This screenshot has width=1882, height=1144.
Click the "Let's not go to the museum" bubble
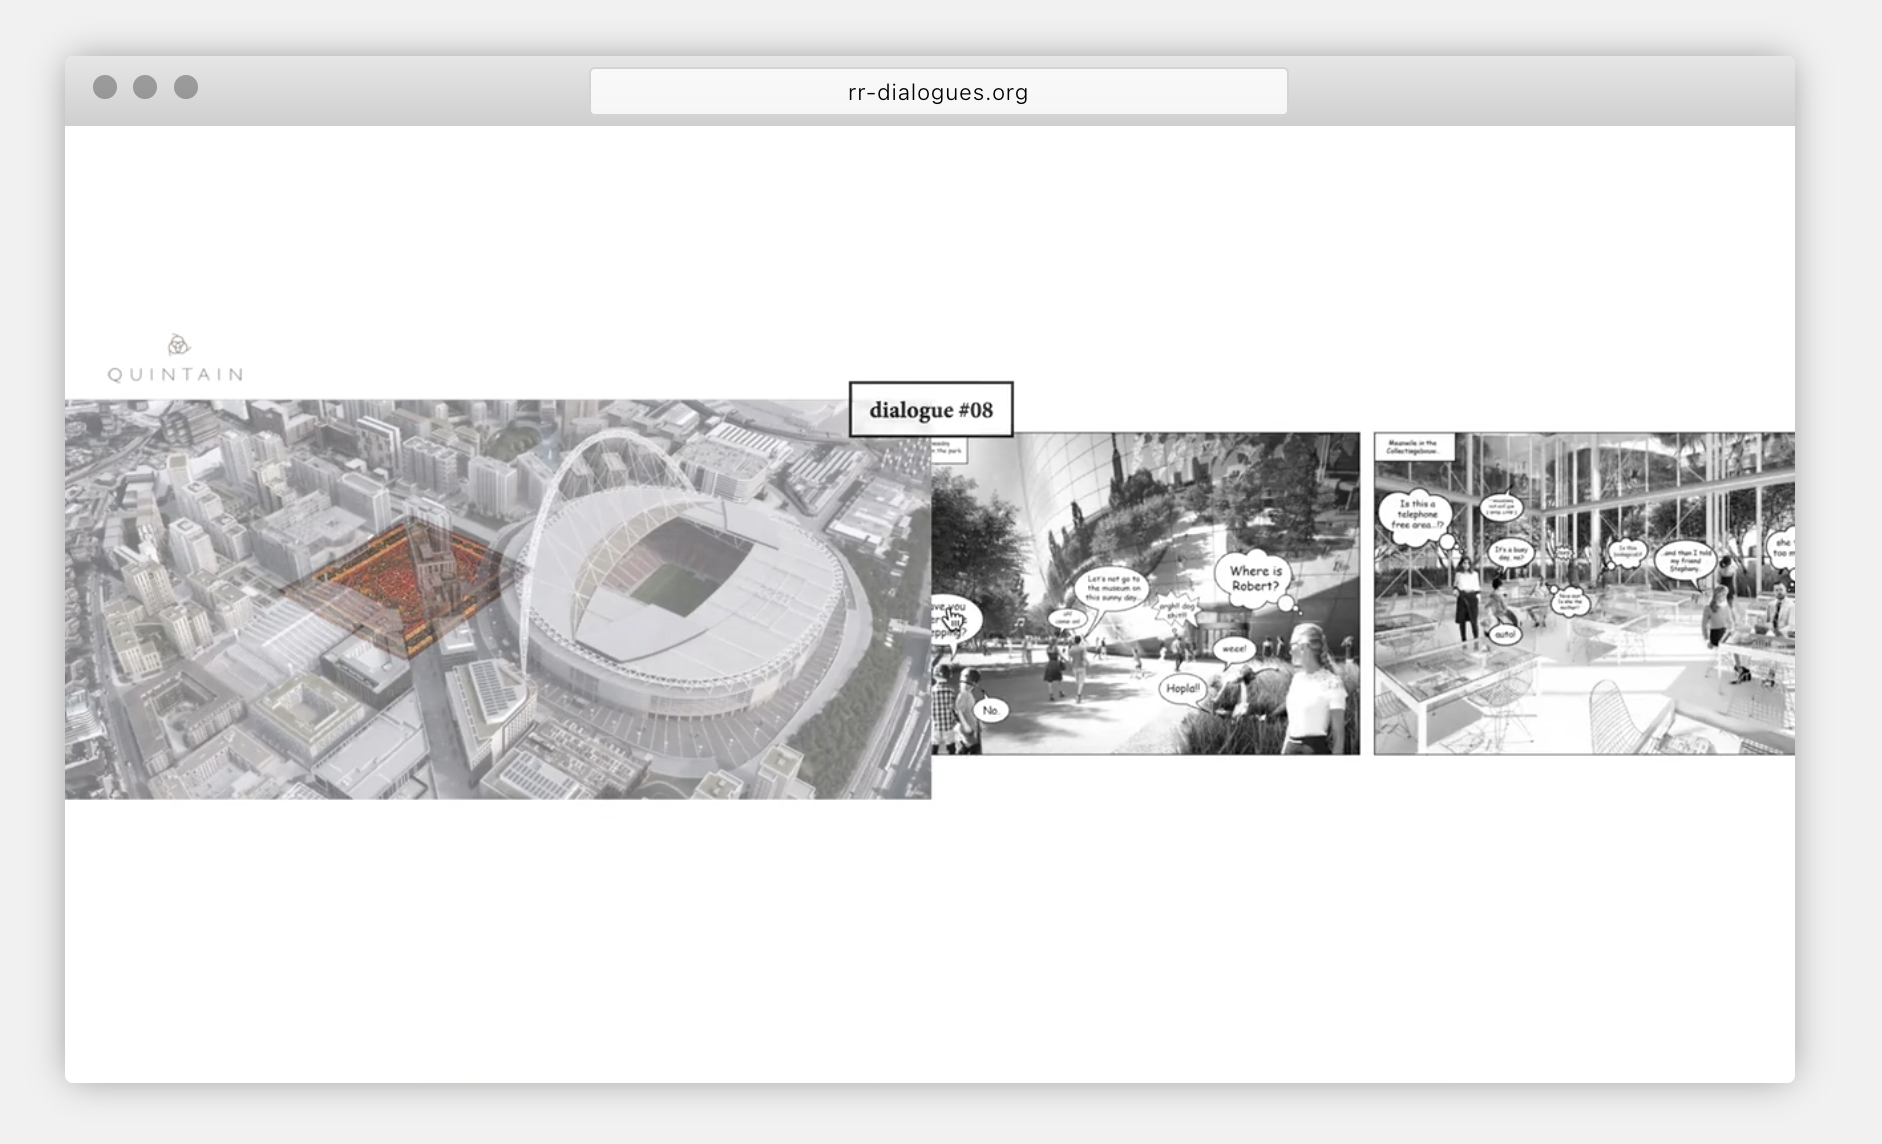(1112, 589)
